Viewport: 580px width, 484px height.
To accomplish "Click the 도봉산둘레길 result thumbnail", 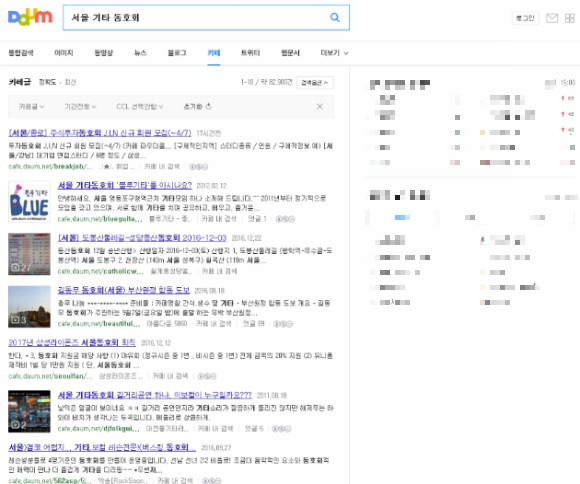I will pyautogui.click(x=29, y=254).
